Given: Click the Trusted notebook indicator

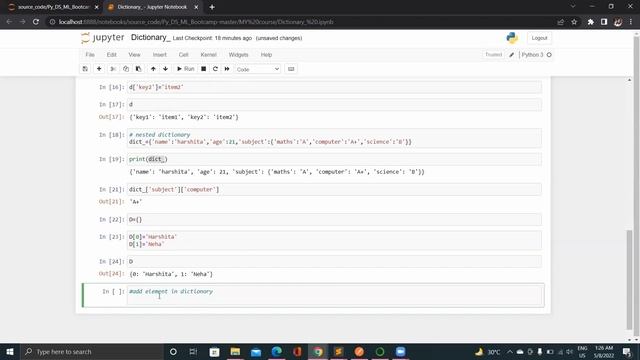Looking at the screenshot, I should click(493, 55).
